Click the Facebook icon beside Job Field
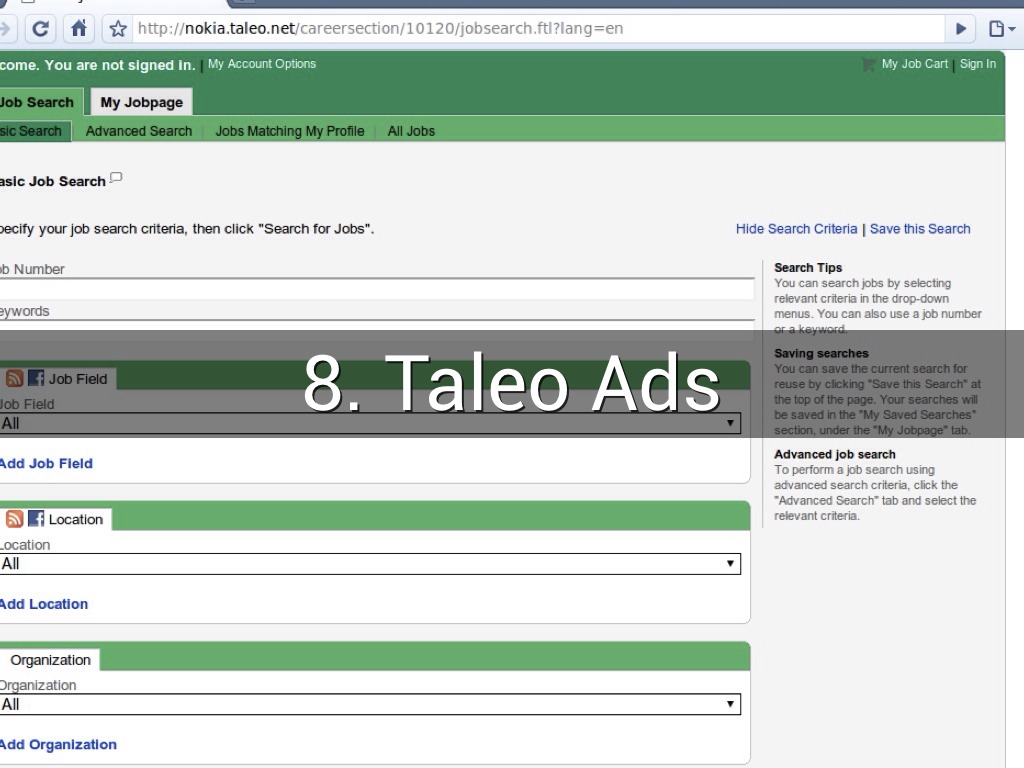The width and height of the screenshot is (1024, 768). pyautogui.click(x=36, y=378)
